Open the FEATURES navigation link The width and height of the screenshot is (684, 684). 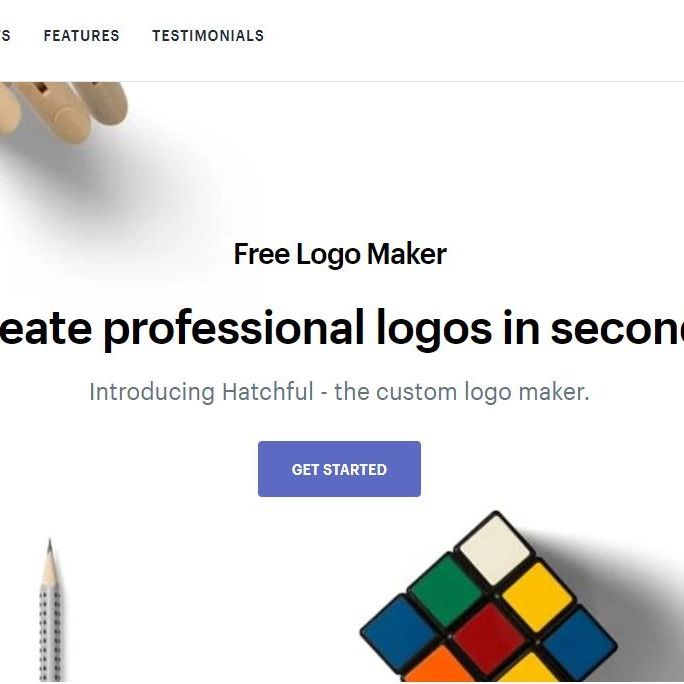tap(82, 35)
